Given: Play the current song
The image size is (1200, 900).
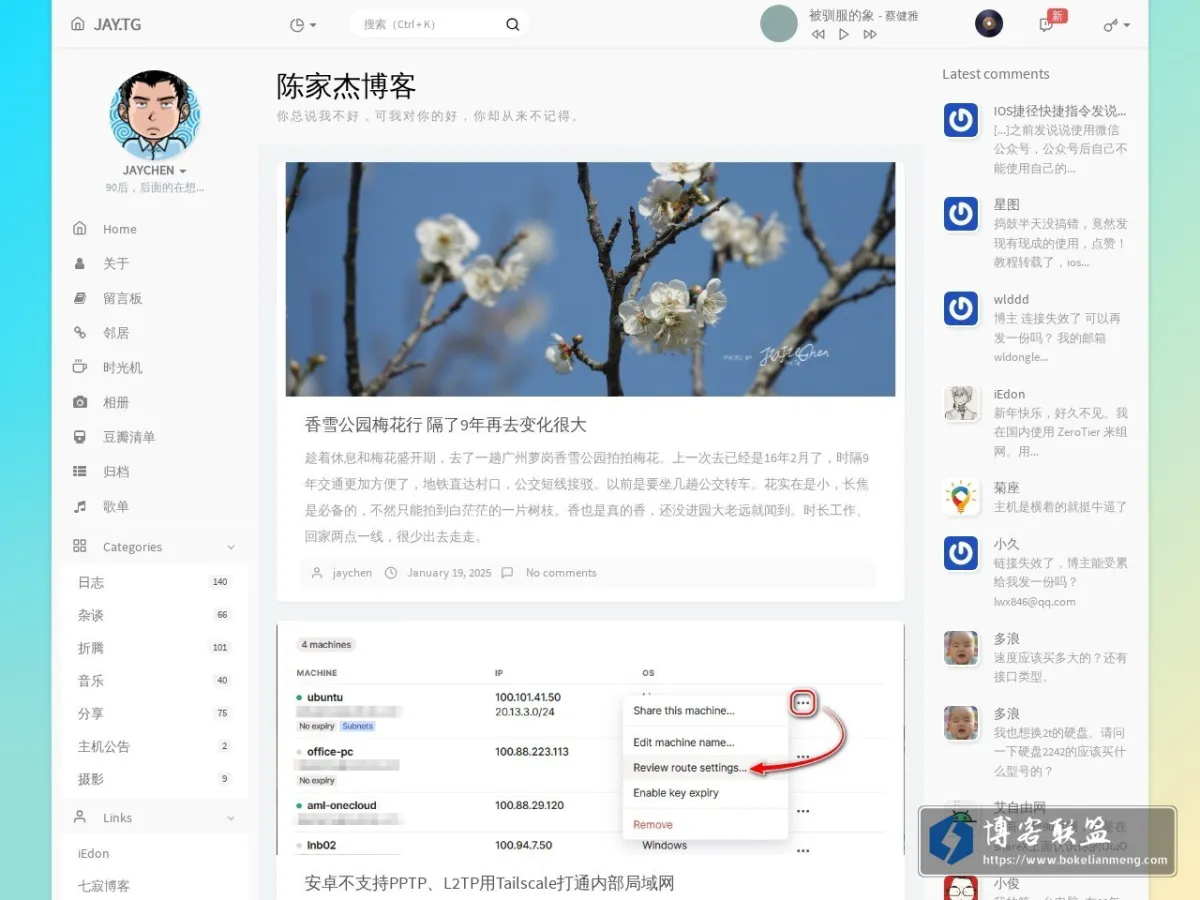Looking at the screenshot, I should tap(843, 34).
